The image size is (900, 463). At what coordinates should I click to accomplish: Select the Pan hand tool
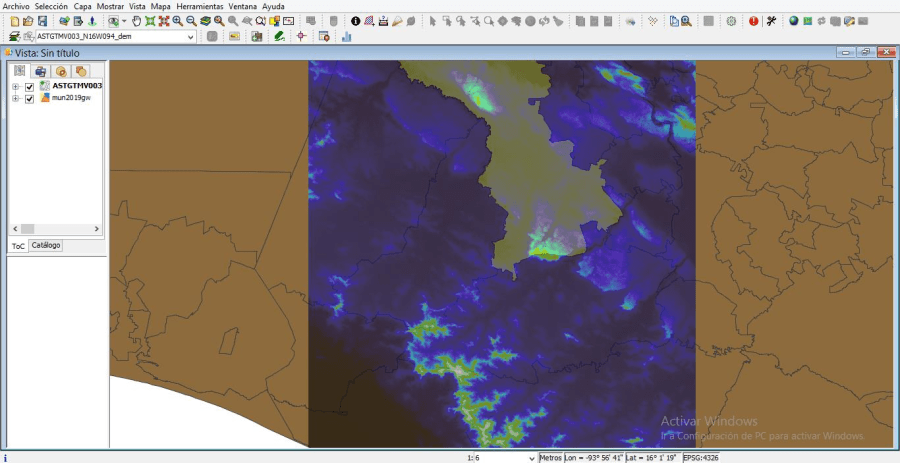137,21
